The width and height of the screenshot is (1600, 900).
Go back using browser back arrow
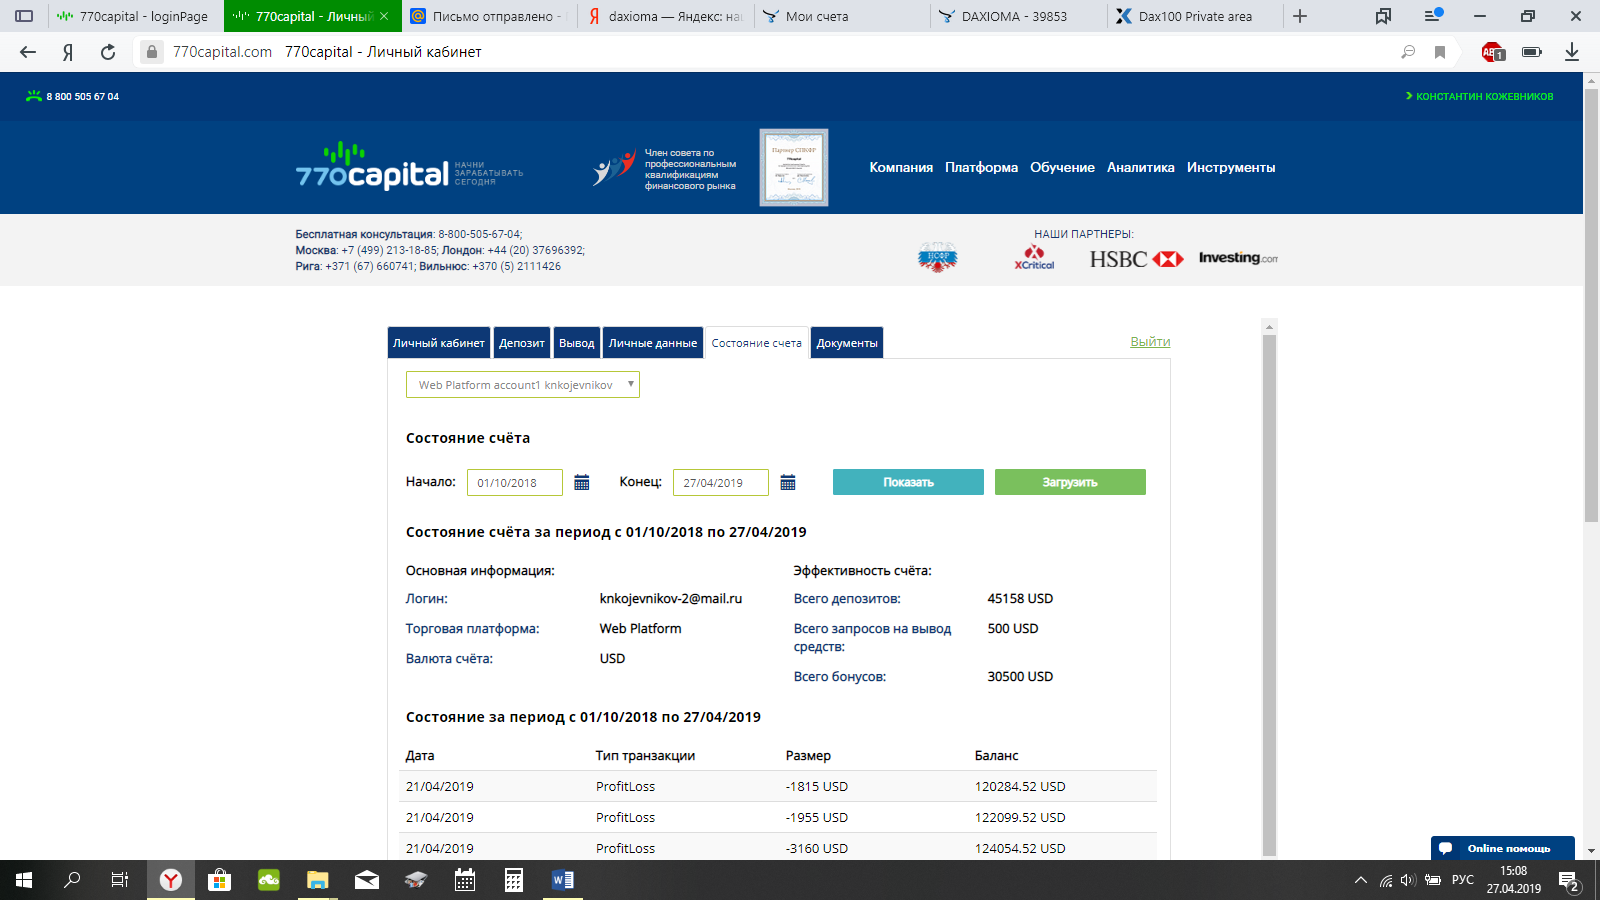(x=28, y=52)
